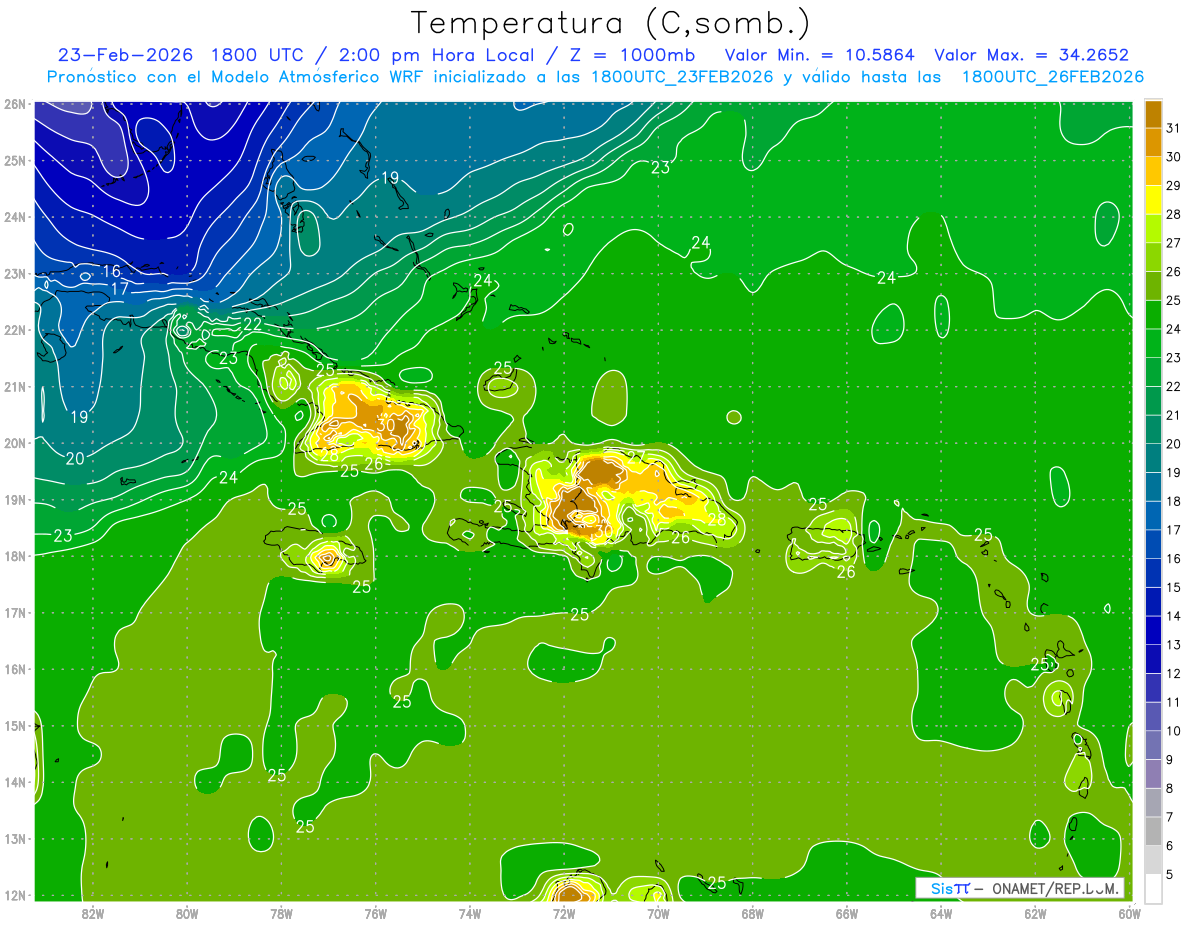1200x927 pixels.
Task: Click the "26N" latitude axis label
Action: [x=15, y=104]
